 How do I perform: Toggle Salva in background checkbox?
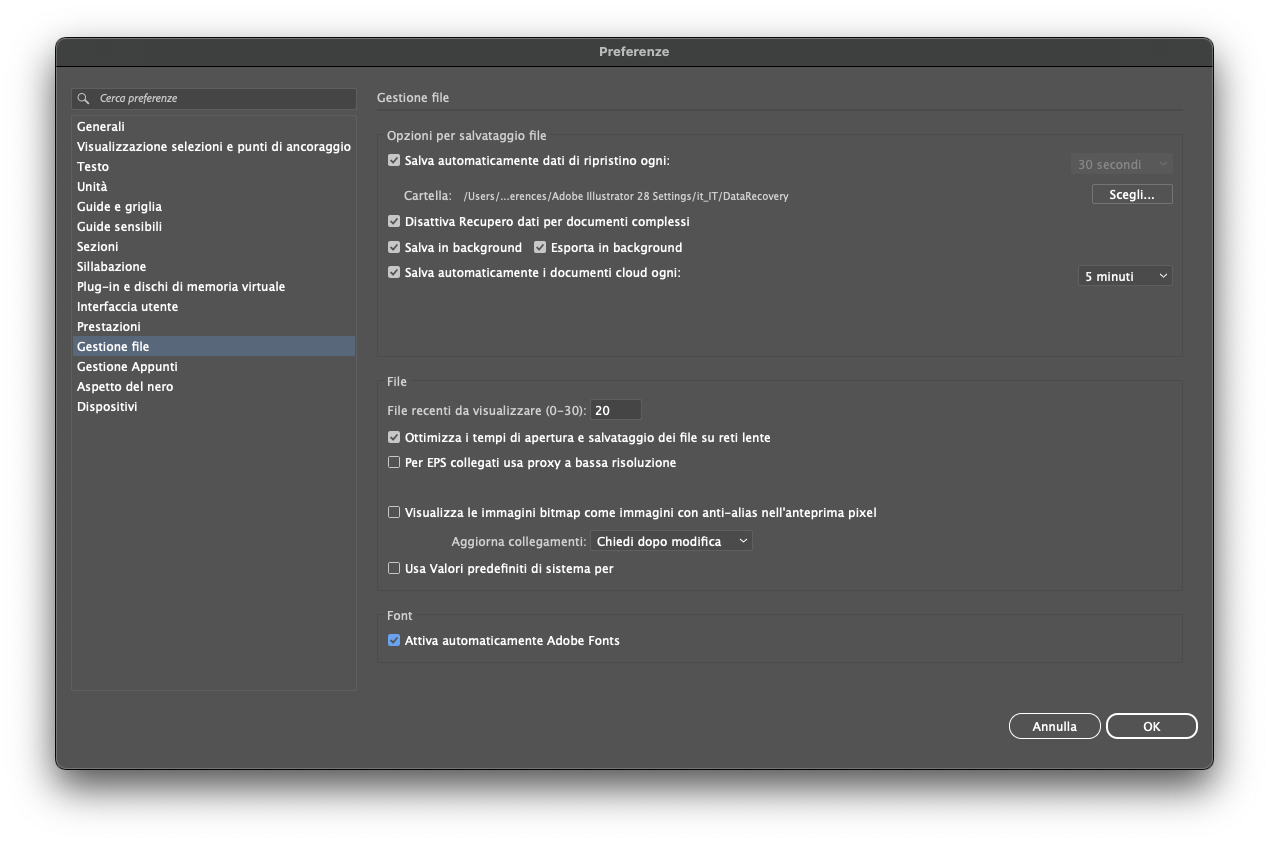coord(394,248)
